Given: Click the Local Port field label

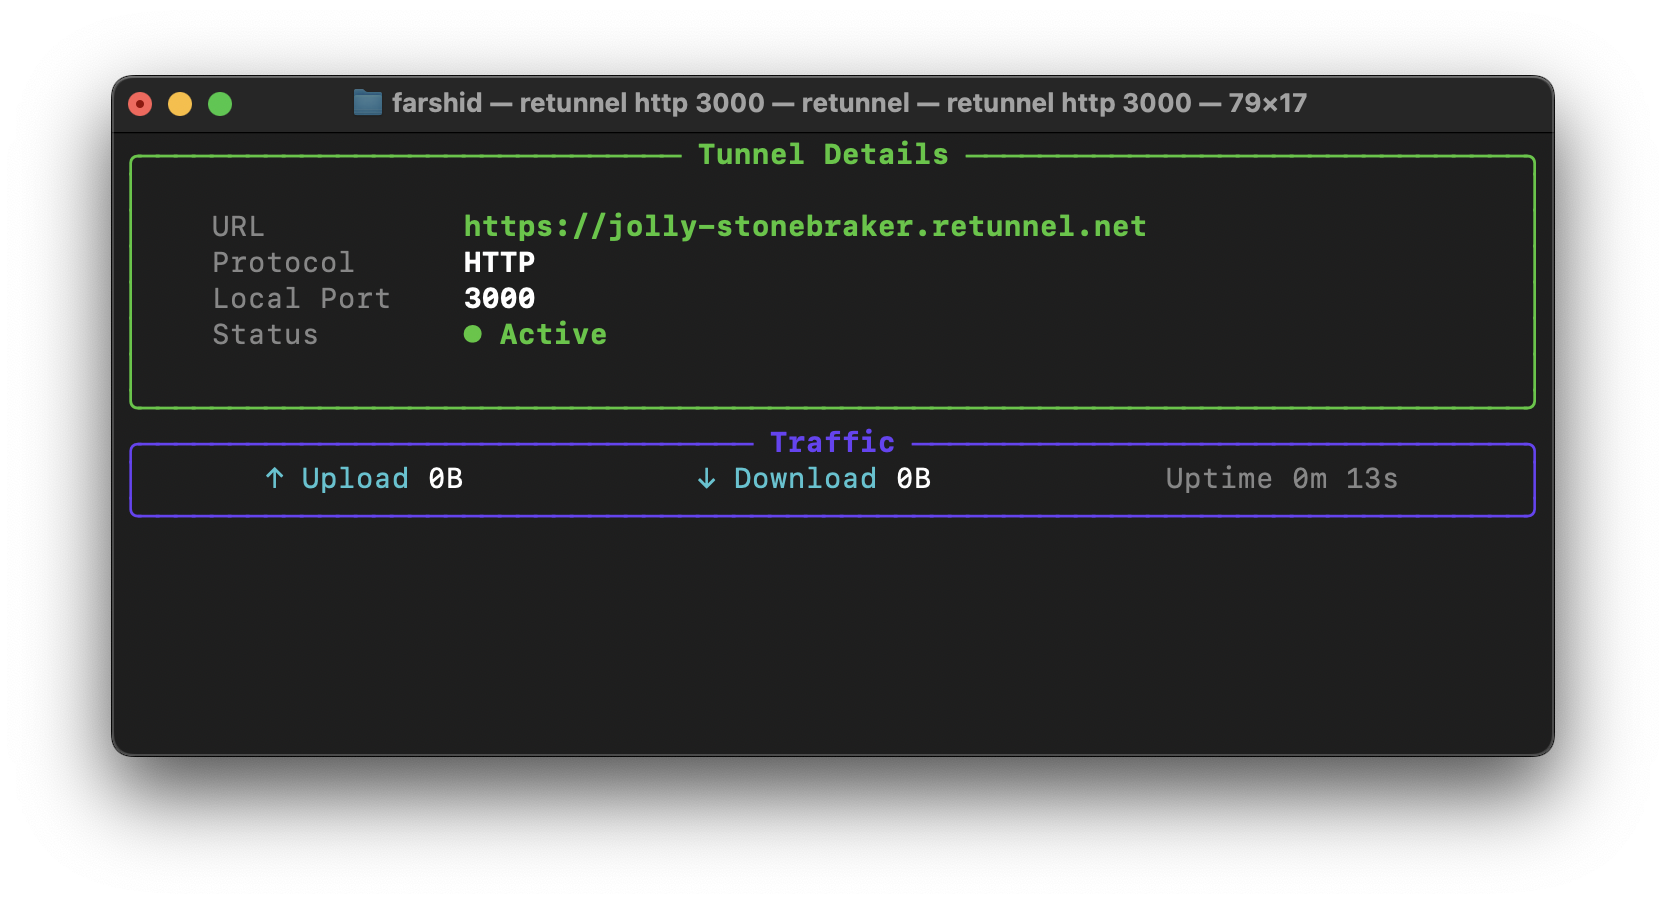Looking at the screenshot, I should pyautogui.click(x=301, y=298).
